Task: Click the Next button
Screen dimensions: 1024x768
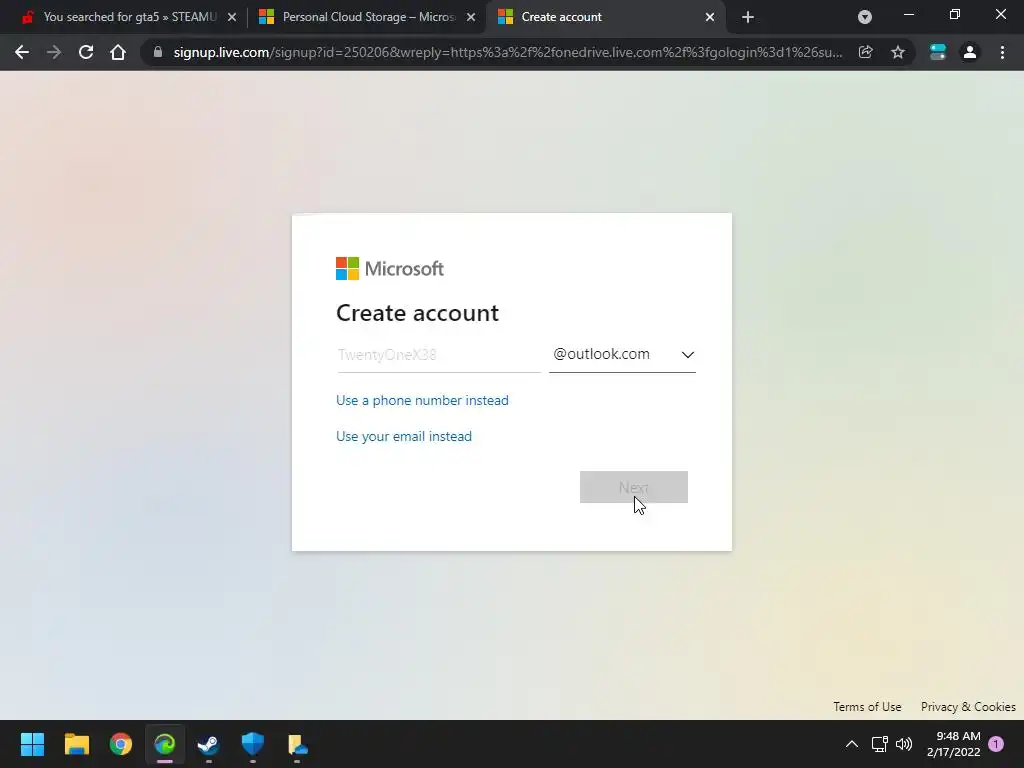Action: (x=633, y=487)
